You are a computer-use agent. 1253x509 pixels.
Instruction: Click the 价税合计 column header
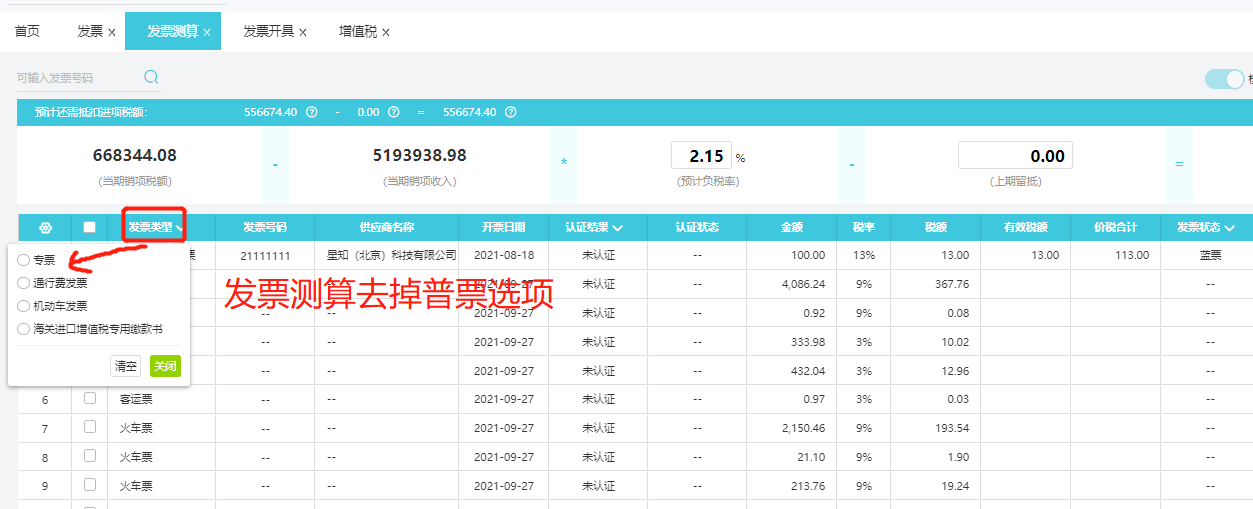pyautogui.click(x=1116, y=227)
